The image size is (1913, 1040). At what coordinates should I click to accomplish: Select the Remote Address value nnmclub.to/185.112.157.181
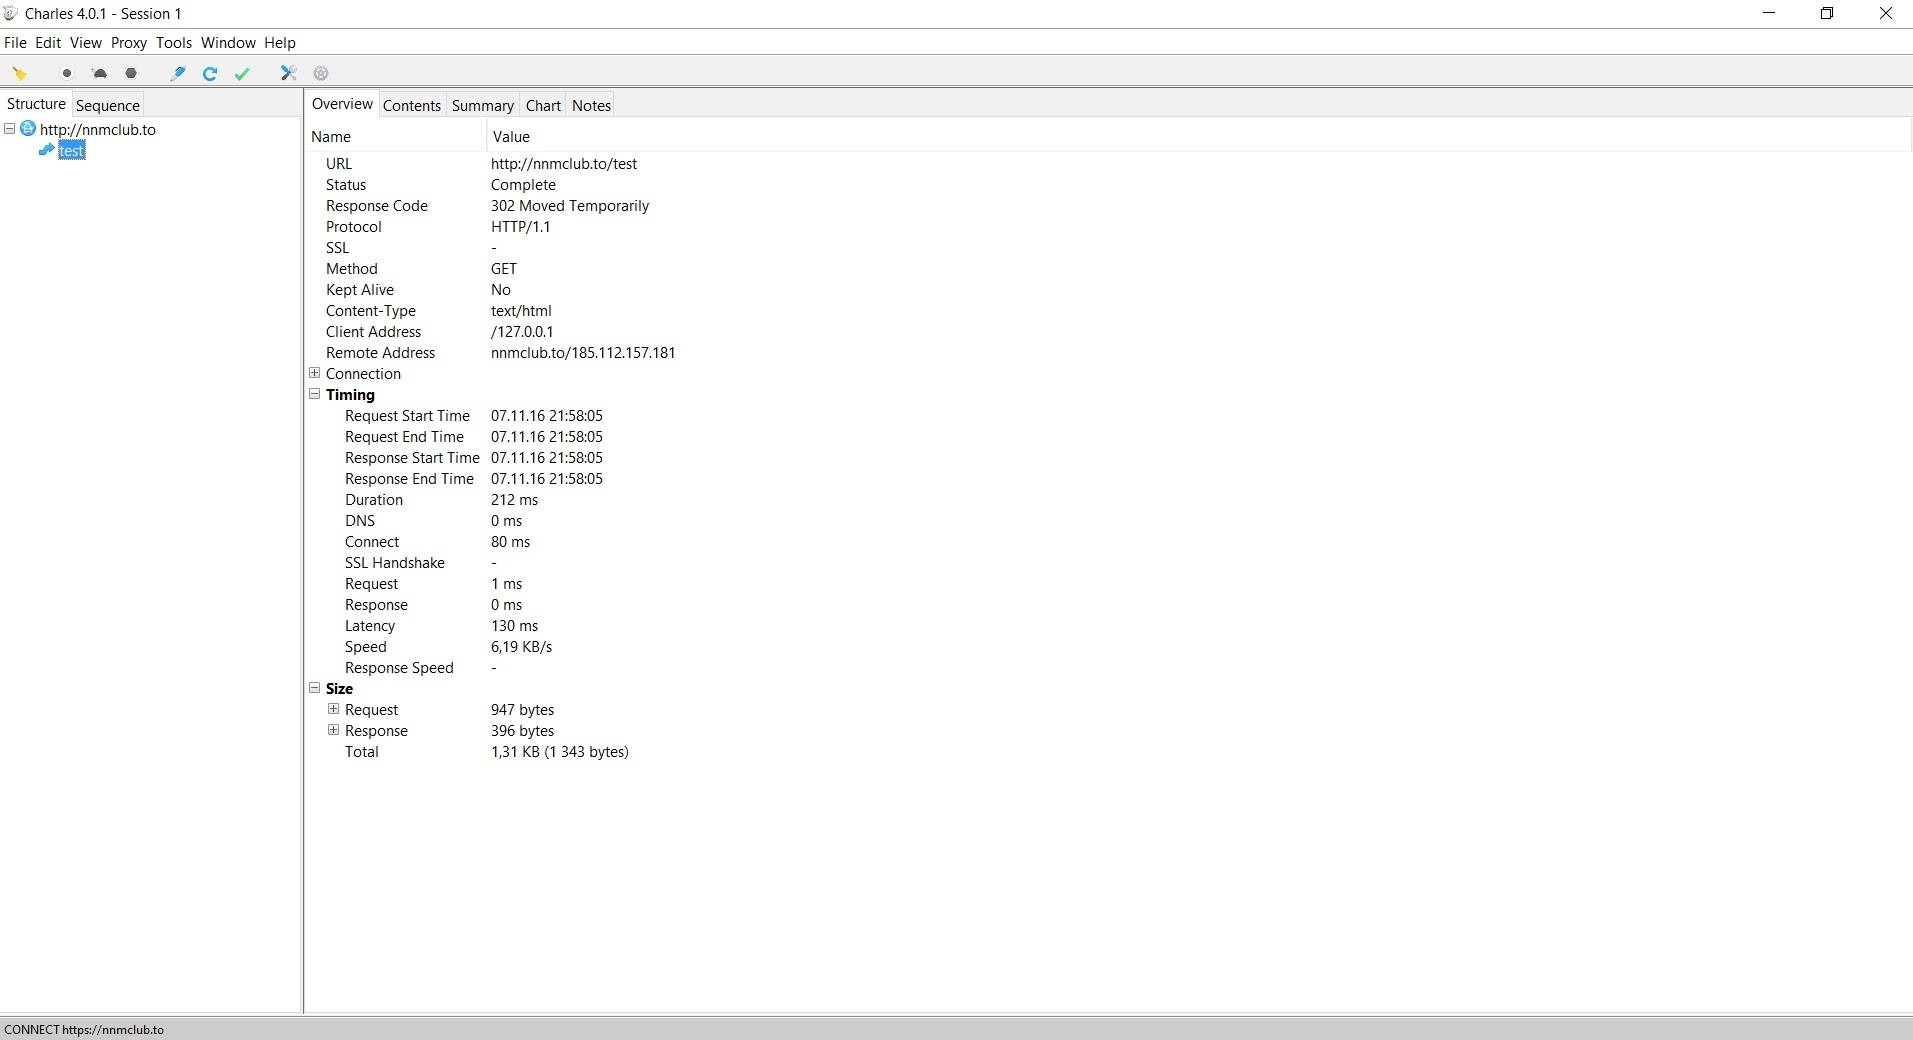583,352
